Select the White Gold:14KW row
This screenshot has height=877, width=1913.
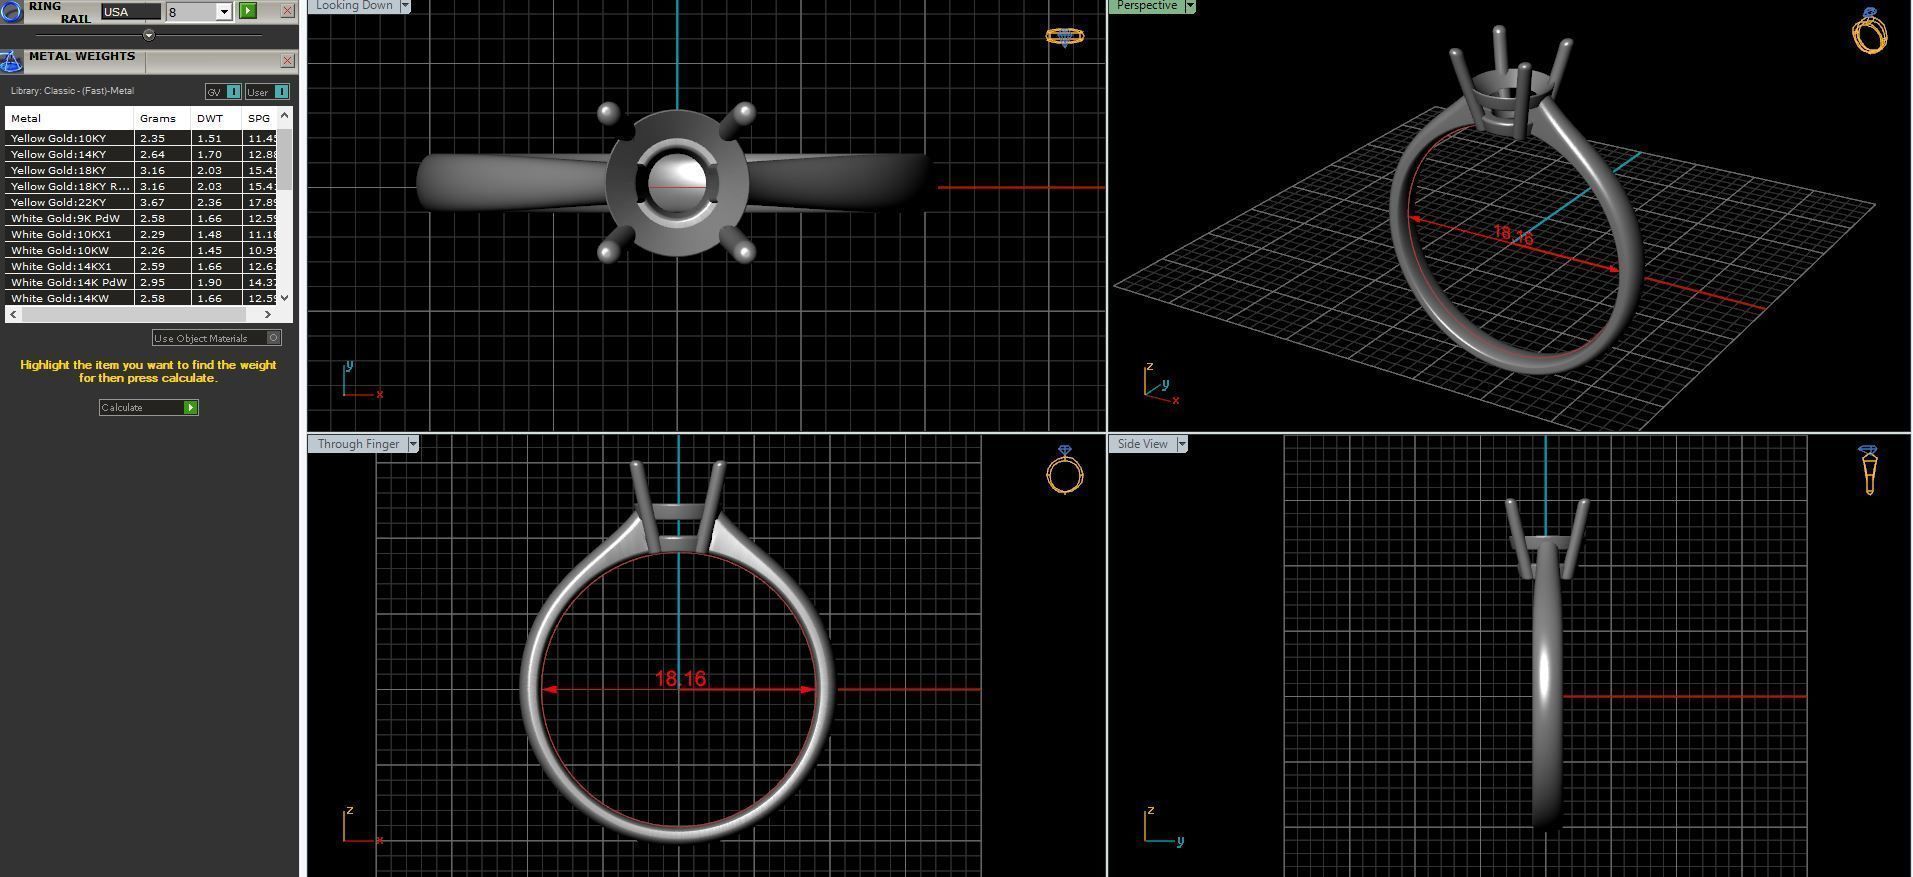(x=142, y=298)
